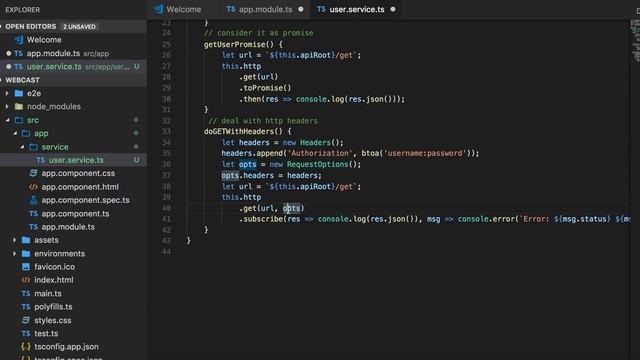This screenshot has width=640, height=360.
Task: Open app.component.spec.ts file
Action: tap(85, 200)
